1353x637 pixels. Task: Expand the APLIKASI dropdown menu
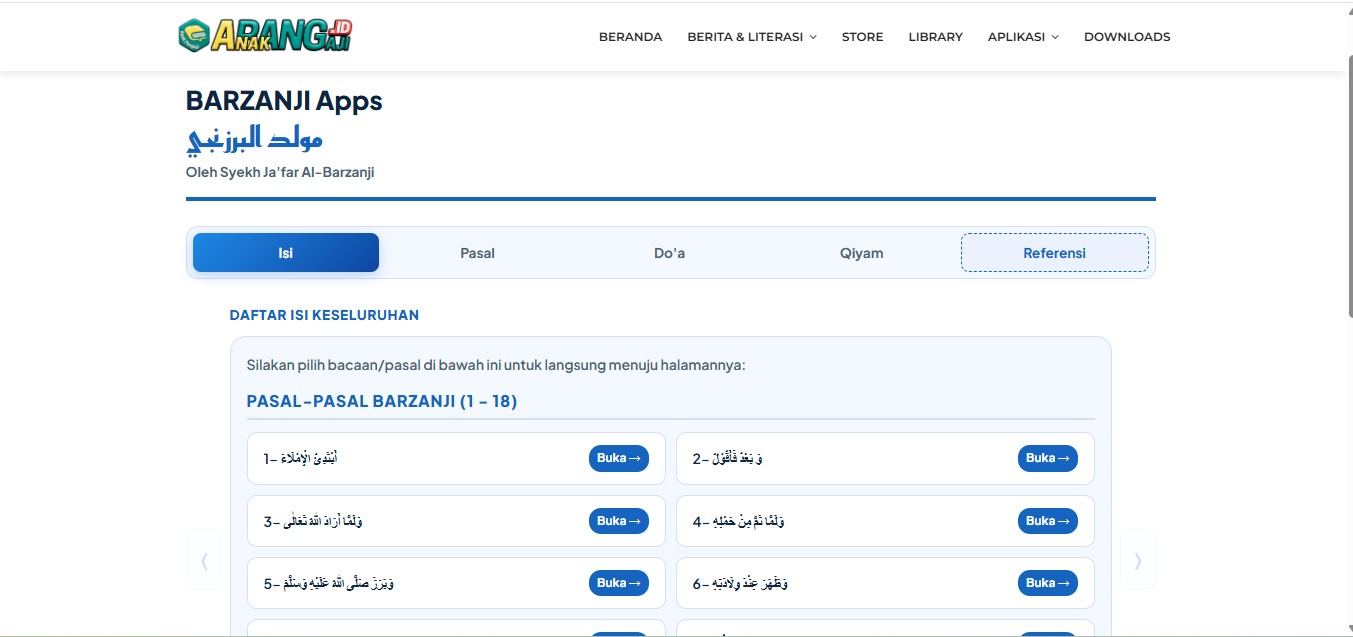coord(1023,37)
